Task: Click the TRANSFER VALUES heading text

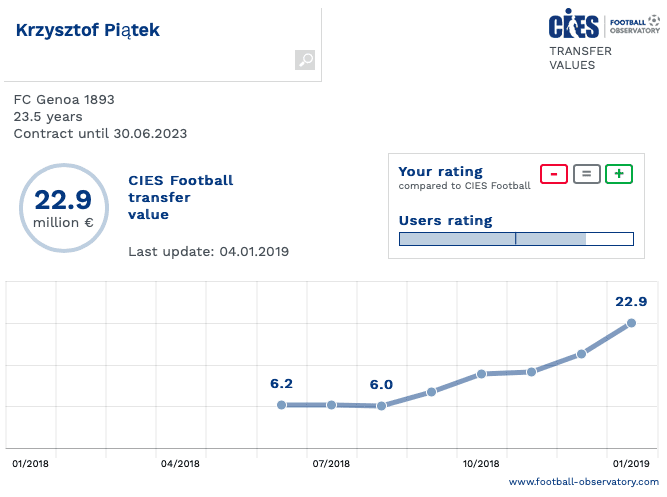Action: click(573, 58)
